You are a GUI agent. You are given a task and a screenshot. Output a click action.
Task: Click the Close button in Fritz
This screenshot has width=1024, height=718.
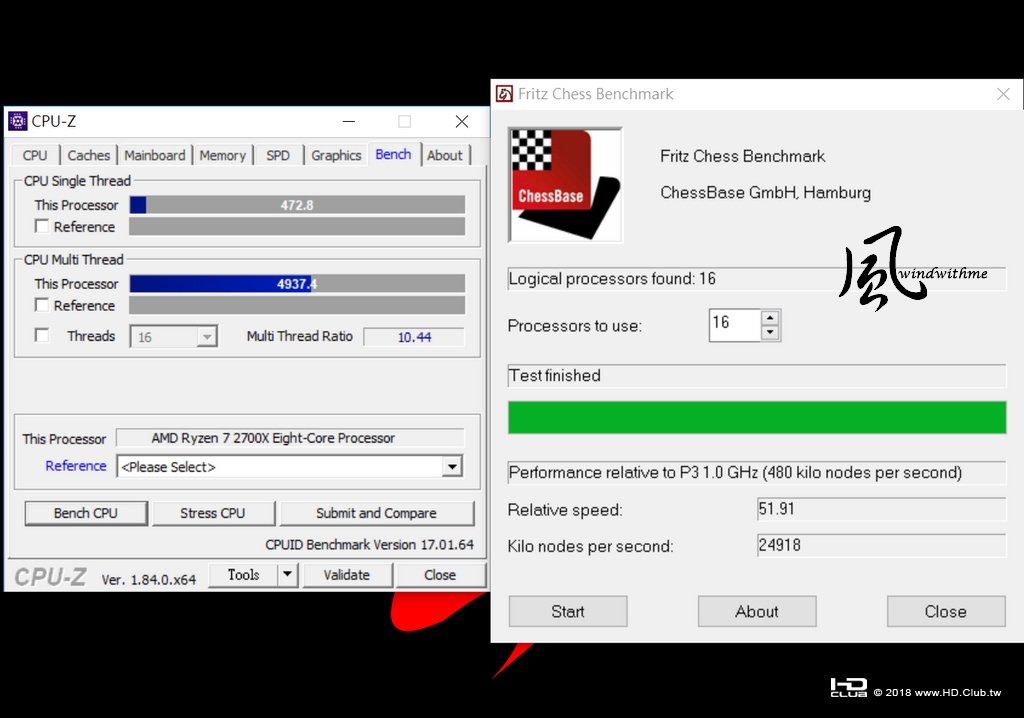(946, 612)
